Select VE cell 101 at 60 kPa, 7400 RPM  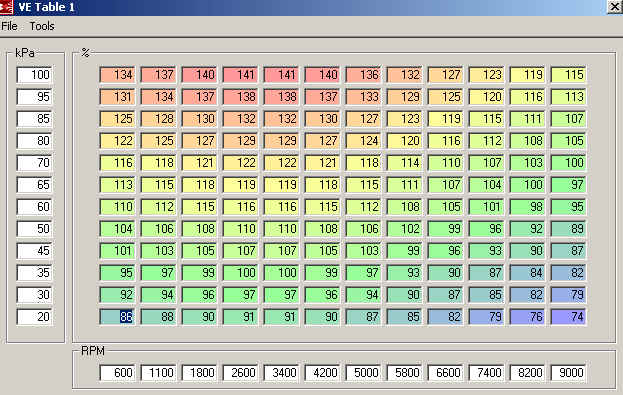coord(486,207)
